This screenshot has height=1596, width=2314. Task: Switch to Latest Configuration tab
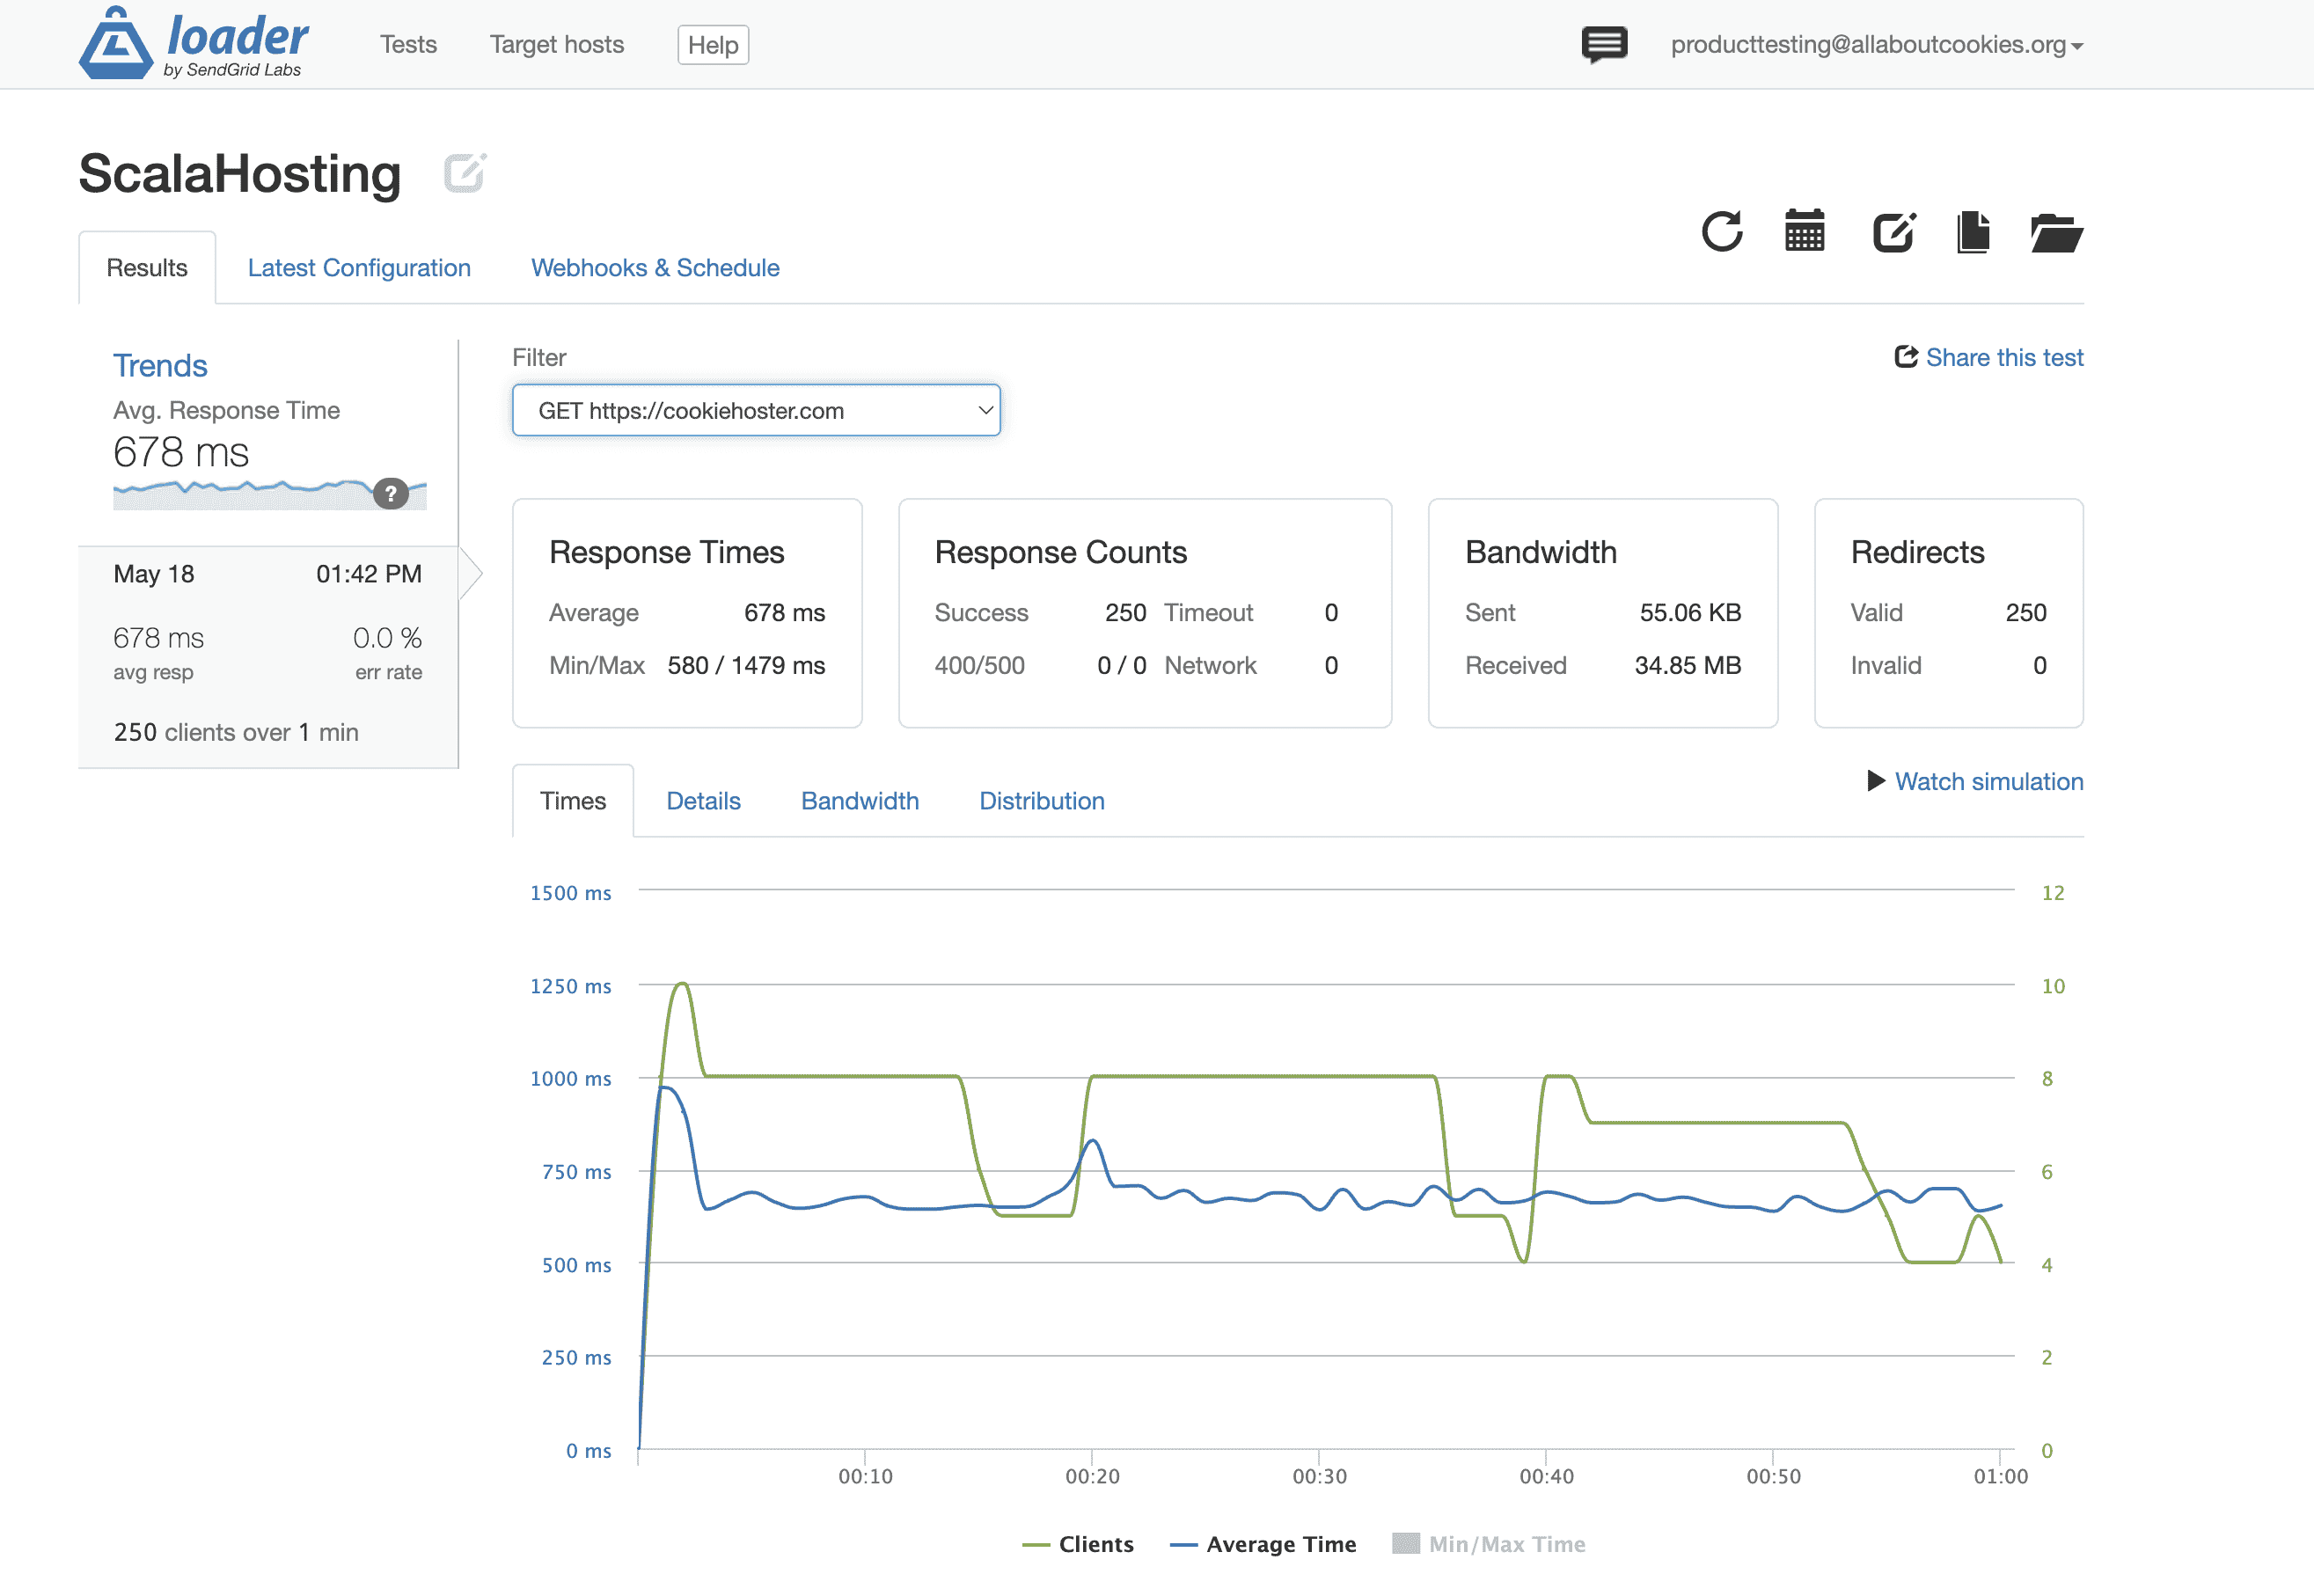pos(359,268)
